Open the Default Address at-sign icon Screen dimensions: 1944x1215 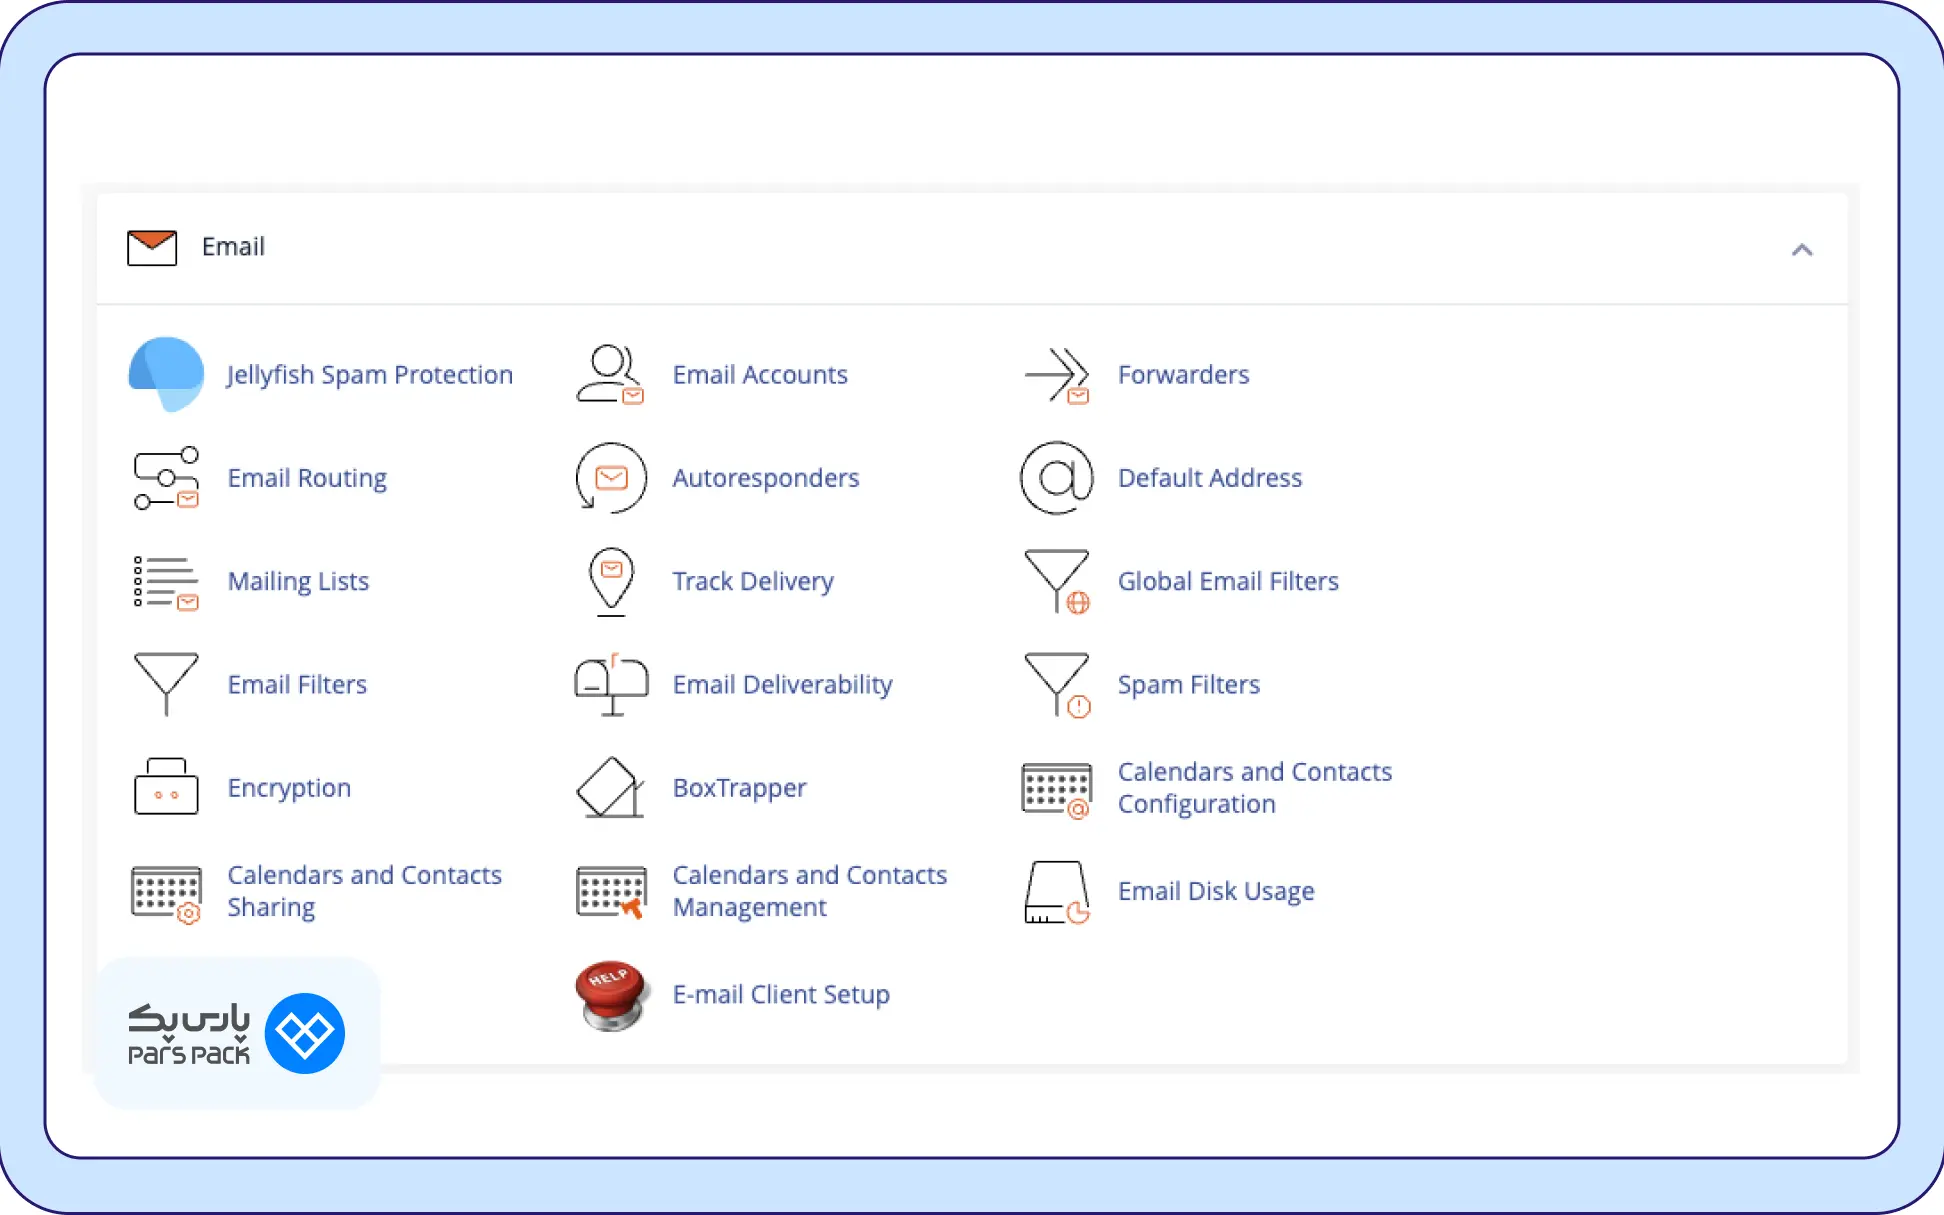[1057, 478]
